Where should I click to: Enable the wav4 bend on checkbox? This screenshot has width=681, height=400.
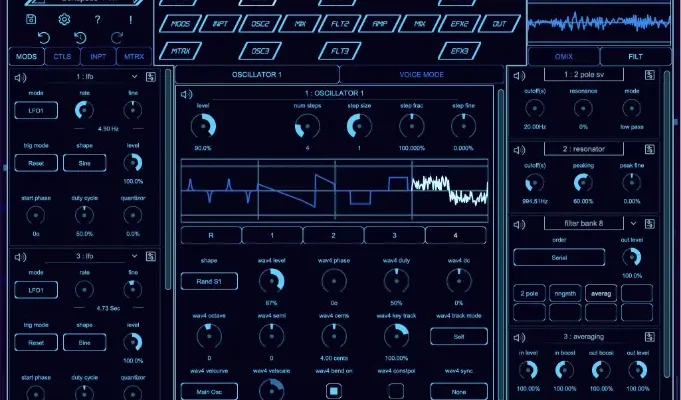(x=335, y=390)
